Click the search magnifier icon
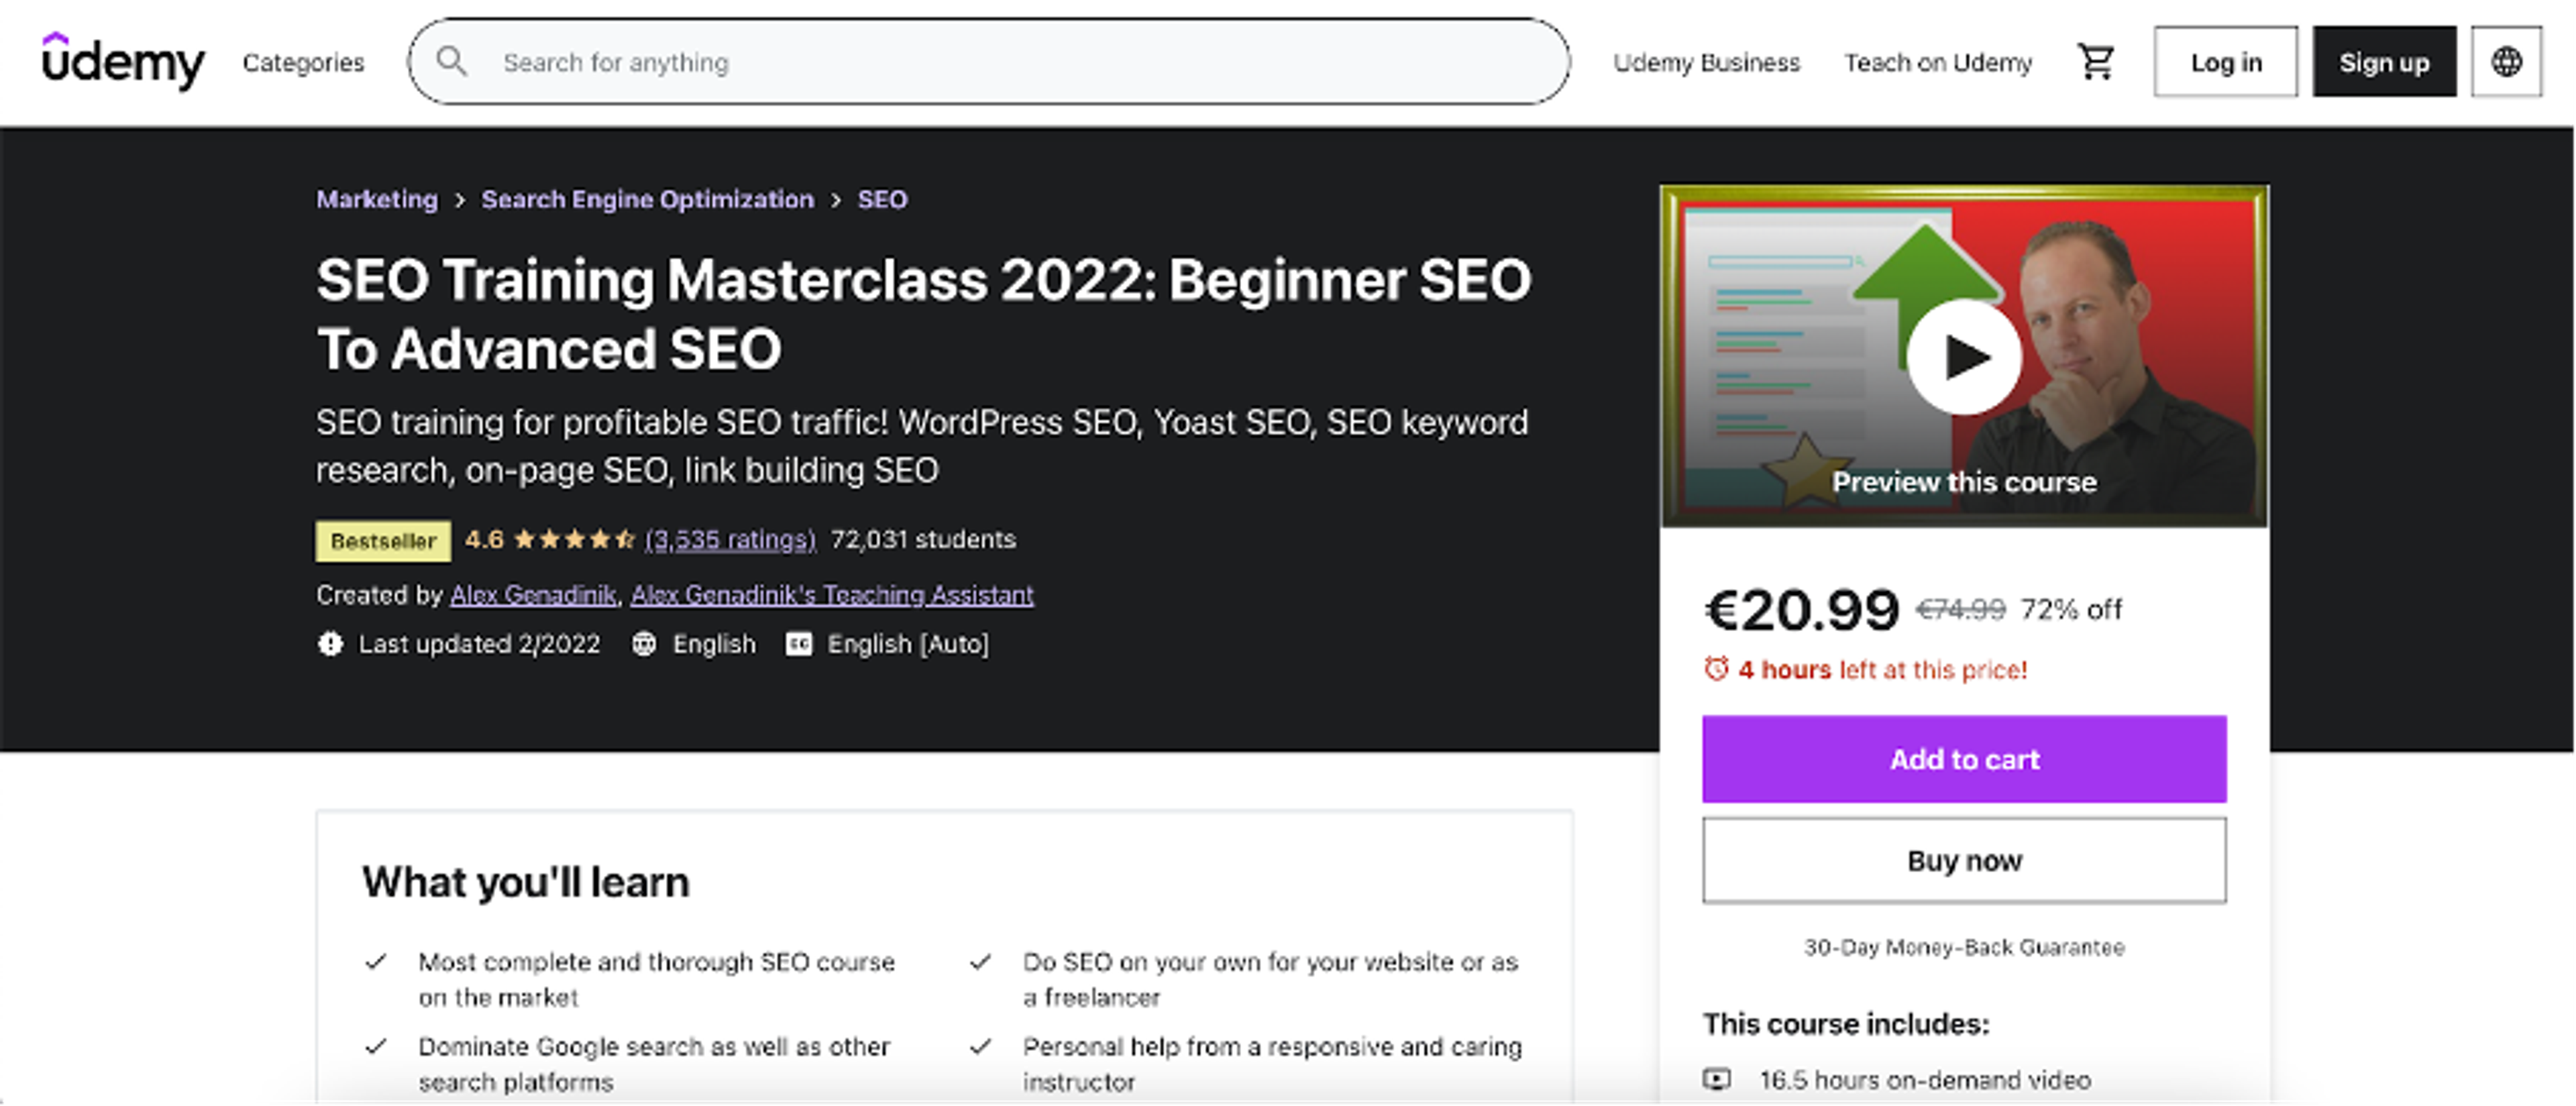The width and height of the screenshot is (2576, 1106). point(453,61)
